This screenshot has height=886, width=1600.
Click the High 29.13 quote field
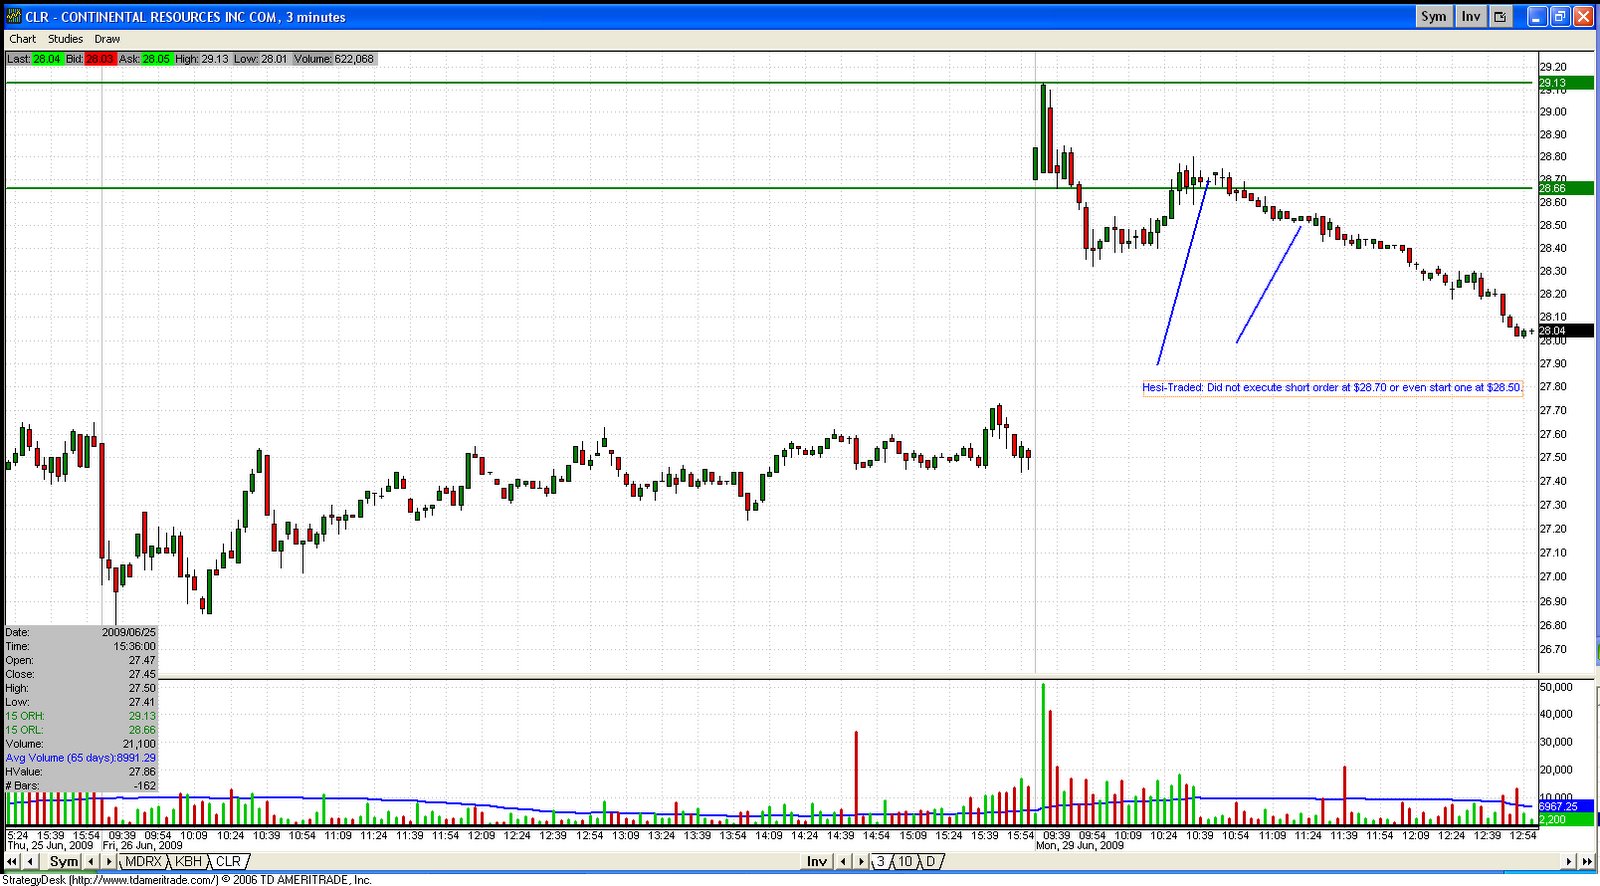pyautogui.click(x=202, y=59)
